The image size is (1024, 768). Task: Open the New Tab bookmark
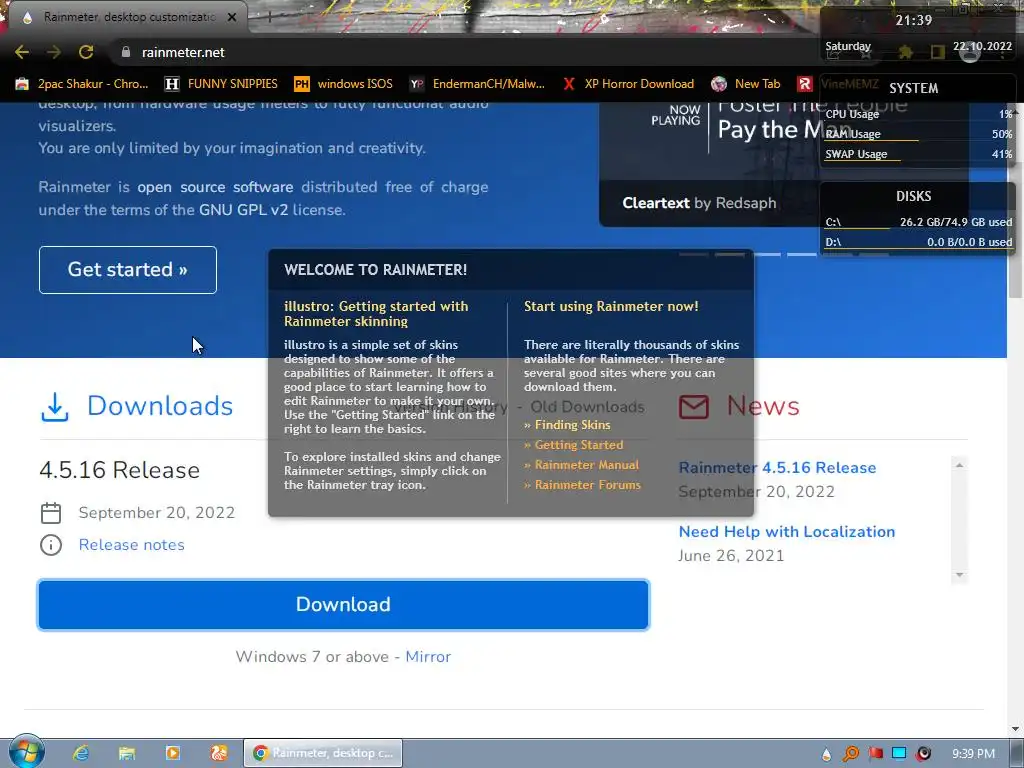point(746,84)
